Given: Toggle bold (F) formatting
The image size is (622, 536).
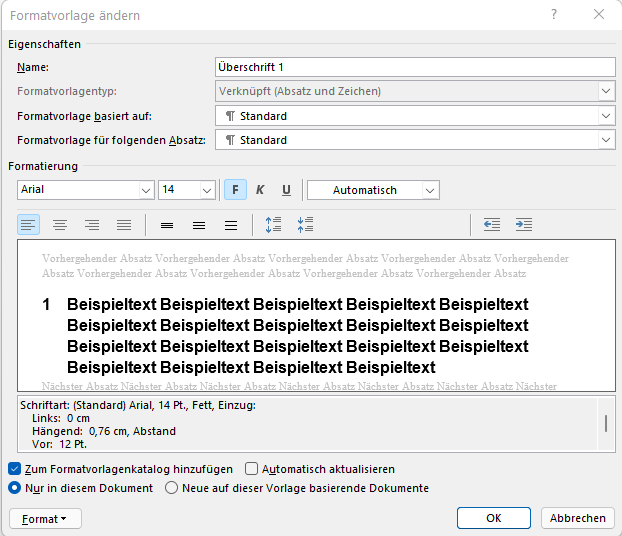Looking at the screenshot, I should [x=235, y=190].
